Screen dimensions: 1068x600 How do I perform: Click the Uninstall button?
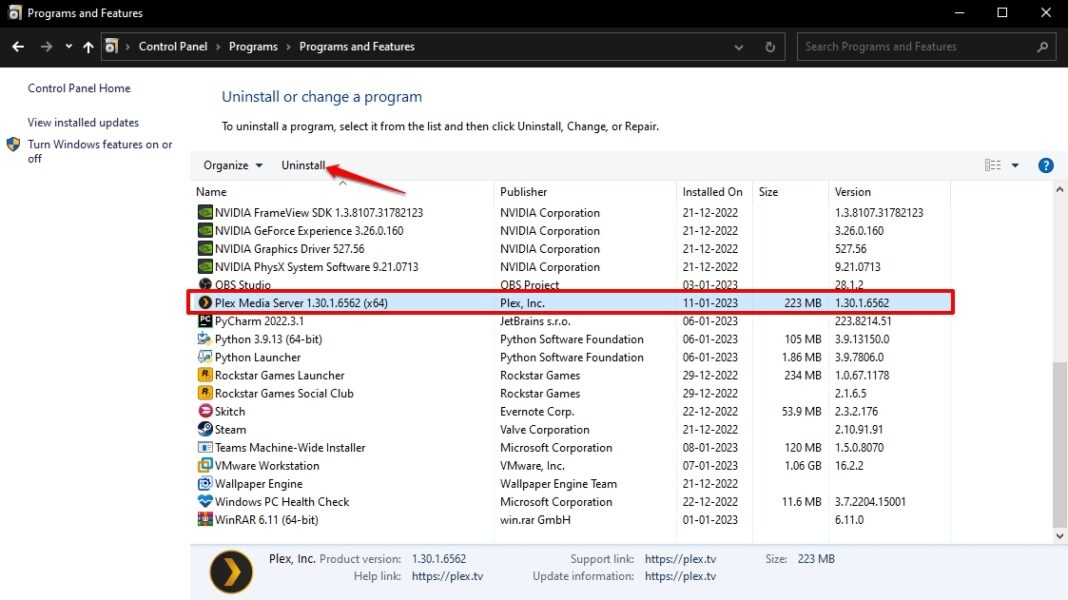pyautogui.click(x=303, y=165)
